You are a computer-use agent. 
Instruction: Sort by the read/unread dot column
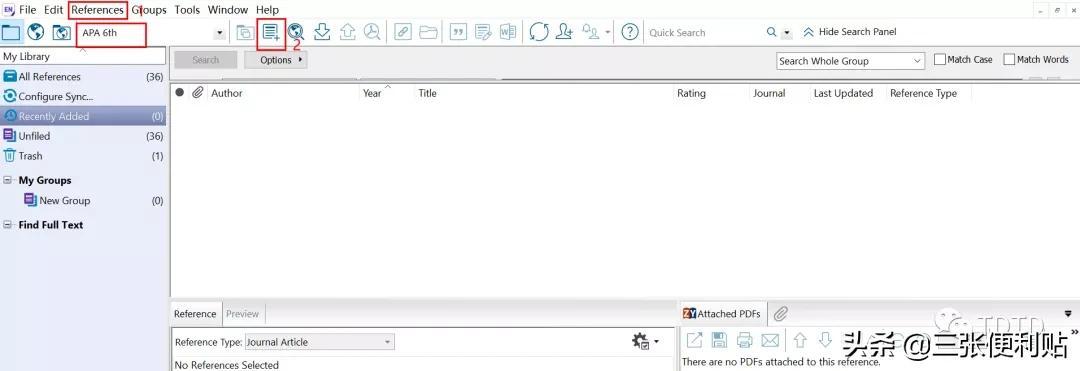point(180,92)
